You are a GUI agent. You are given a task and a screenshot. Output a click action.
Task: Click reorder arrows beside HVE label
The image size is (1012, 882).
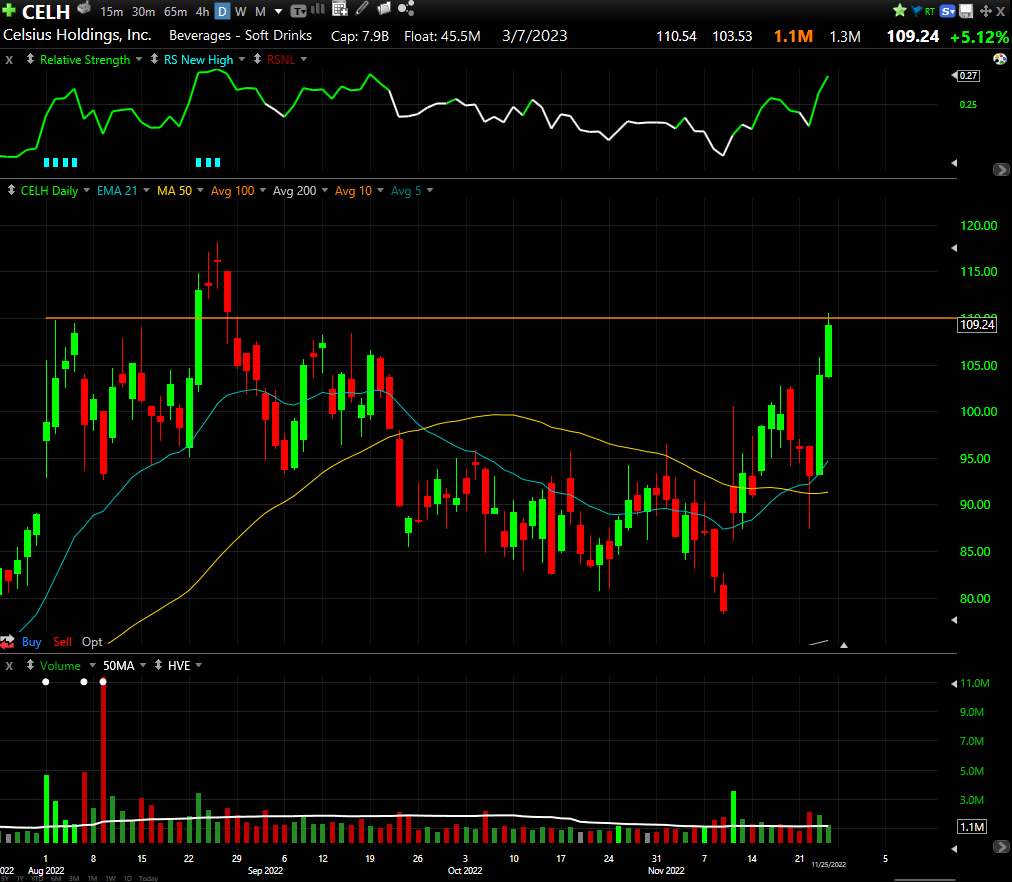click(x=158, y=665)
